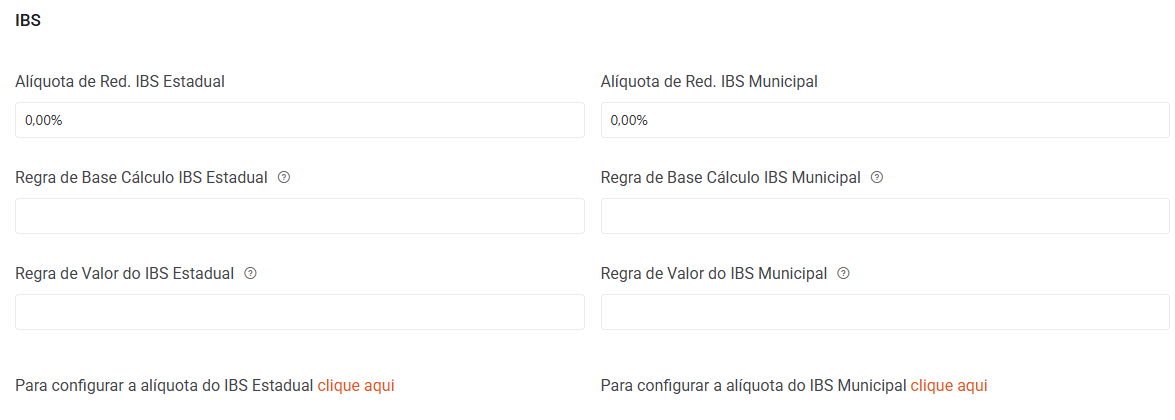Click the 'Regra de Base Cálculo IBS Estadual' label
Image resolution: width=1175 pixels, height=420 pixels.
(x=141, y=178)
